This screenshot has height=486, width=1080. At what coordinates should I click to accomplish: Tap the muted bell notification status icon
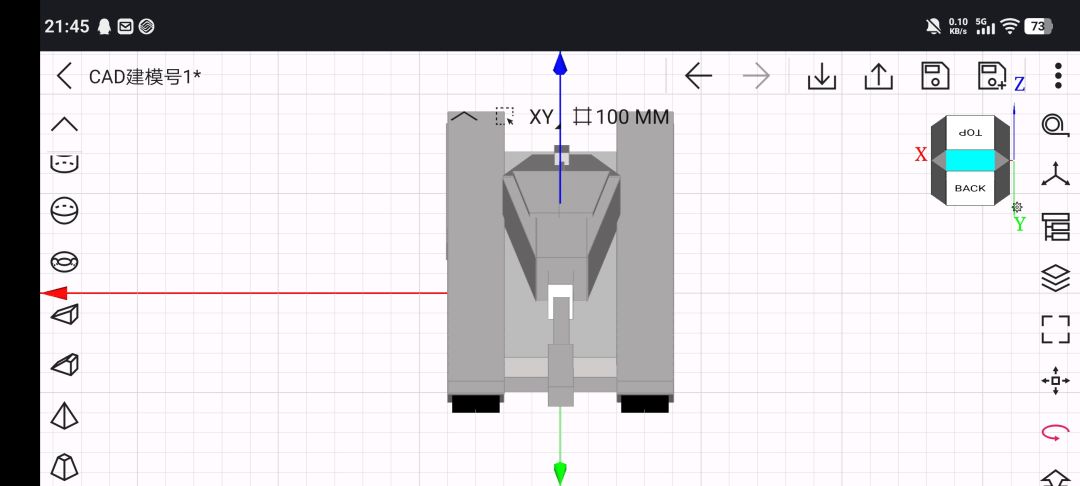(x=934, y=26)
